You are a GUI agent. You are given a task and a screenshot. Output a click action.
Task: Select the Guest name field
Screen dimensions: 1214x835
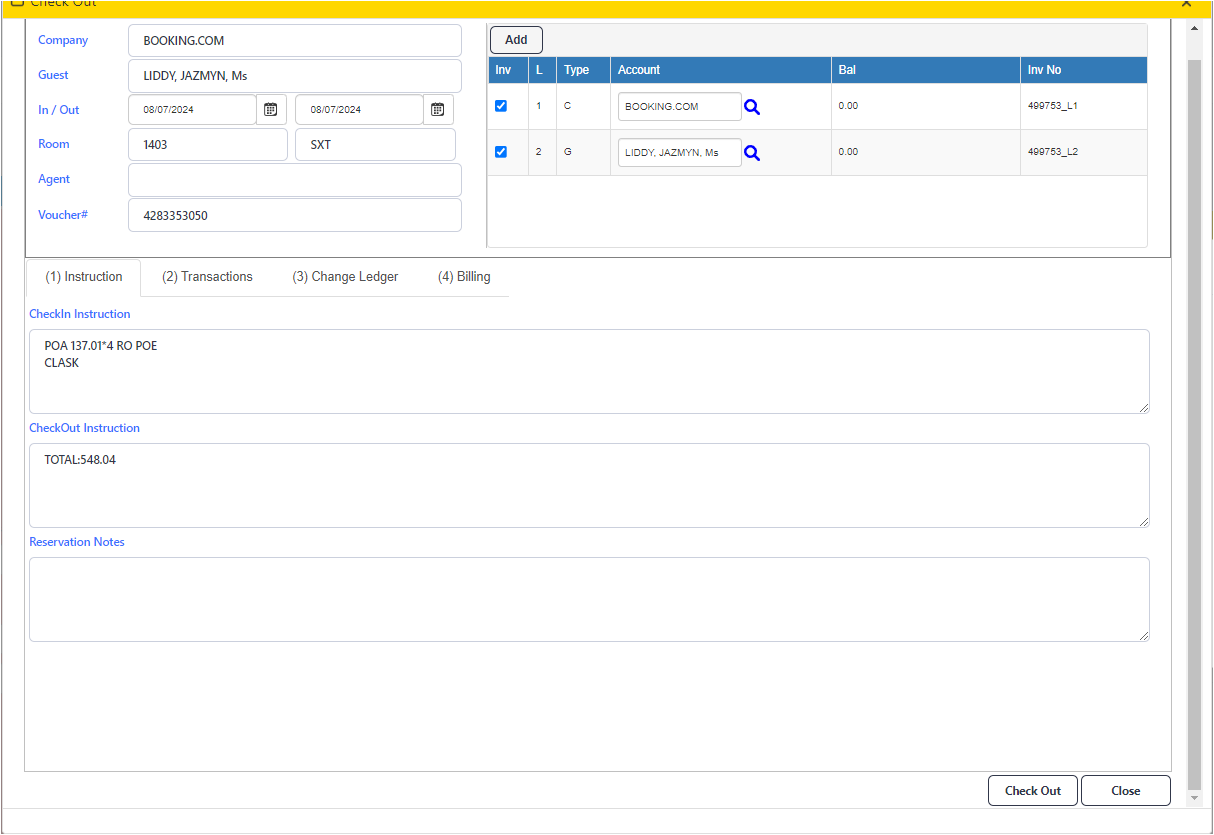295,76
